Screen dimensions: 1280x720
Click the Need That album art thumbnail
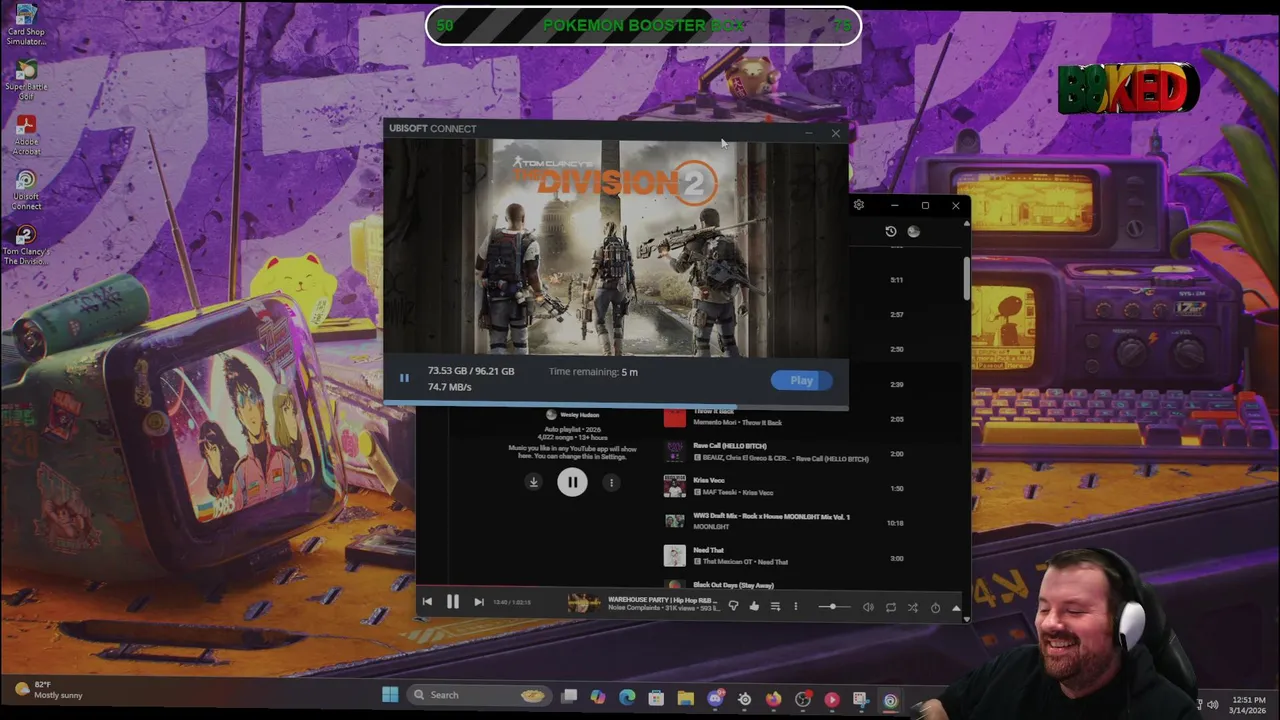(675, 556)
